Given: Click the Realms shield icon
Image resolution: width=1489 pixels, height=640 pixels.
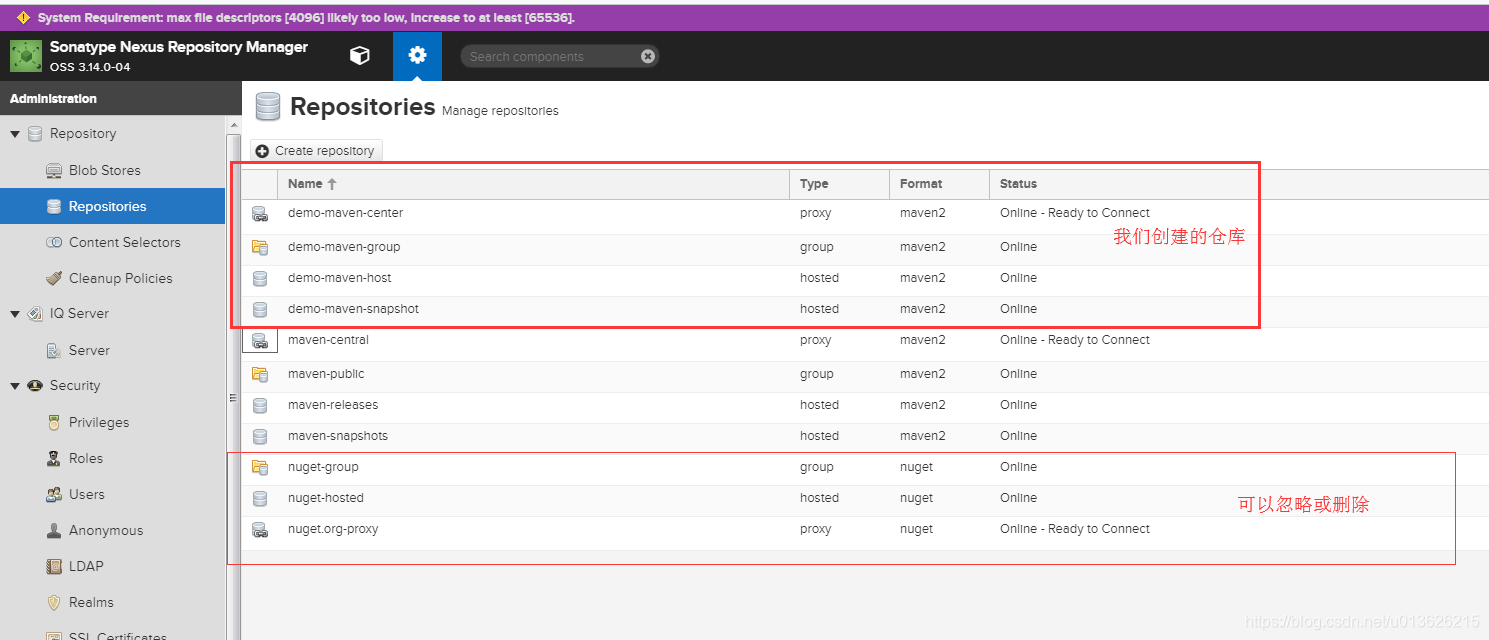Looking at the screenshot, I should click(54, 603).
